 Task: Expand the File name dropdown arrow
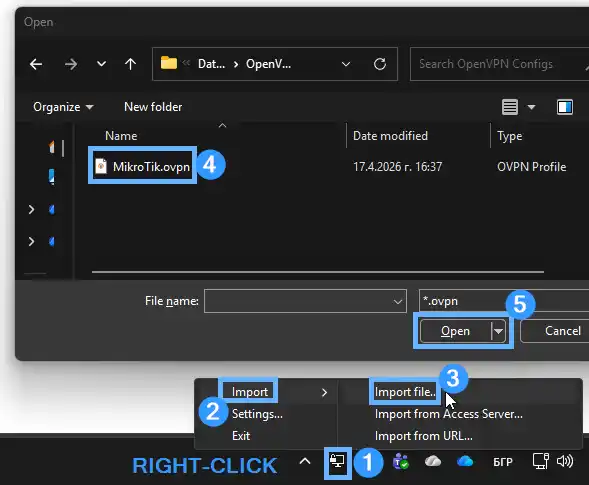pos(398,302)
